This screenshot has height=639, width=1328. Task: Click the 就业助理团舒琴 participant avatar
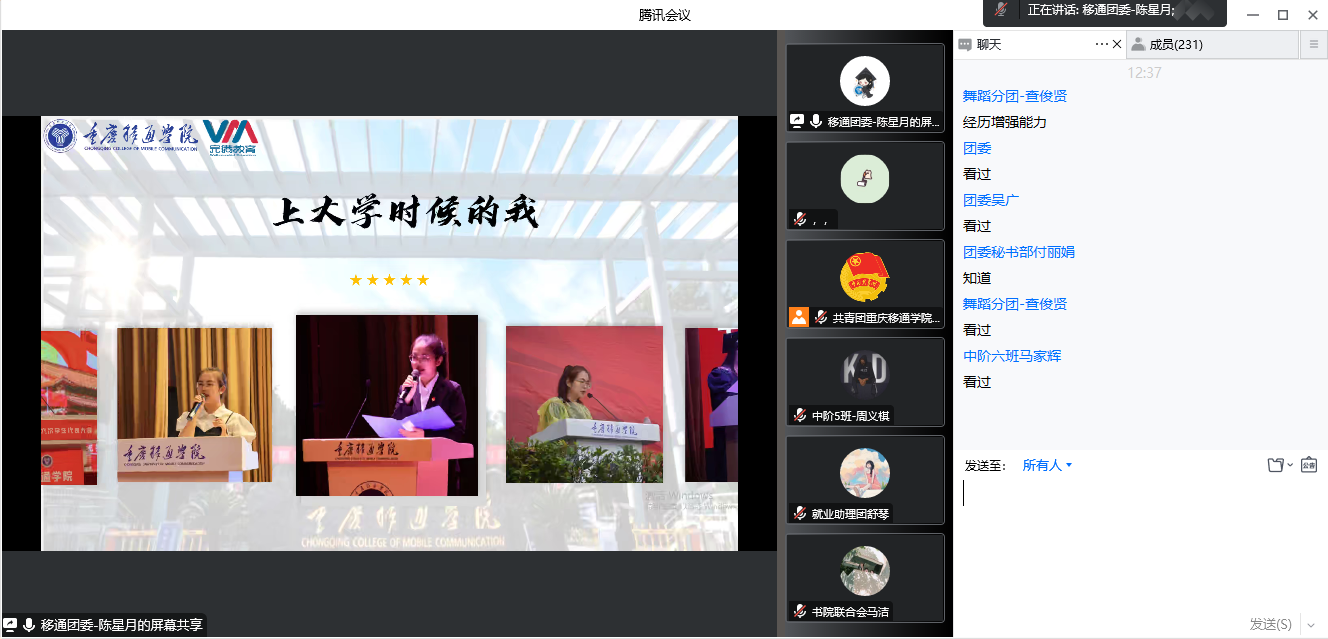[x=865, y=472]
